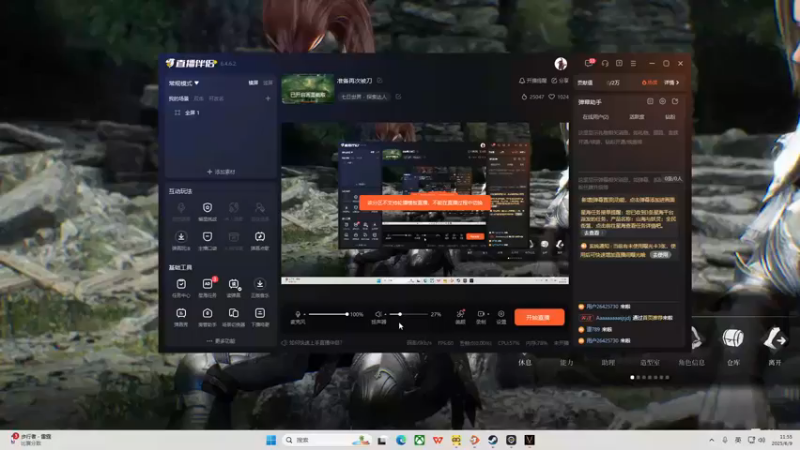
Task: Open 场景切换器 scene switcher icon
Action: pyautogui.click(x=234, y=313)
